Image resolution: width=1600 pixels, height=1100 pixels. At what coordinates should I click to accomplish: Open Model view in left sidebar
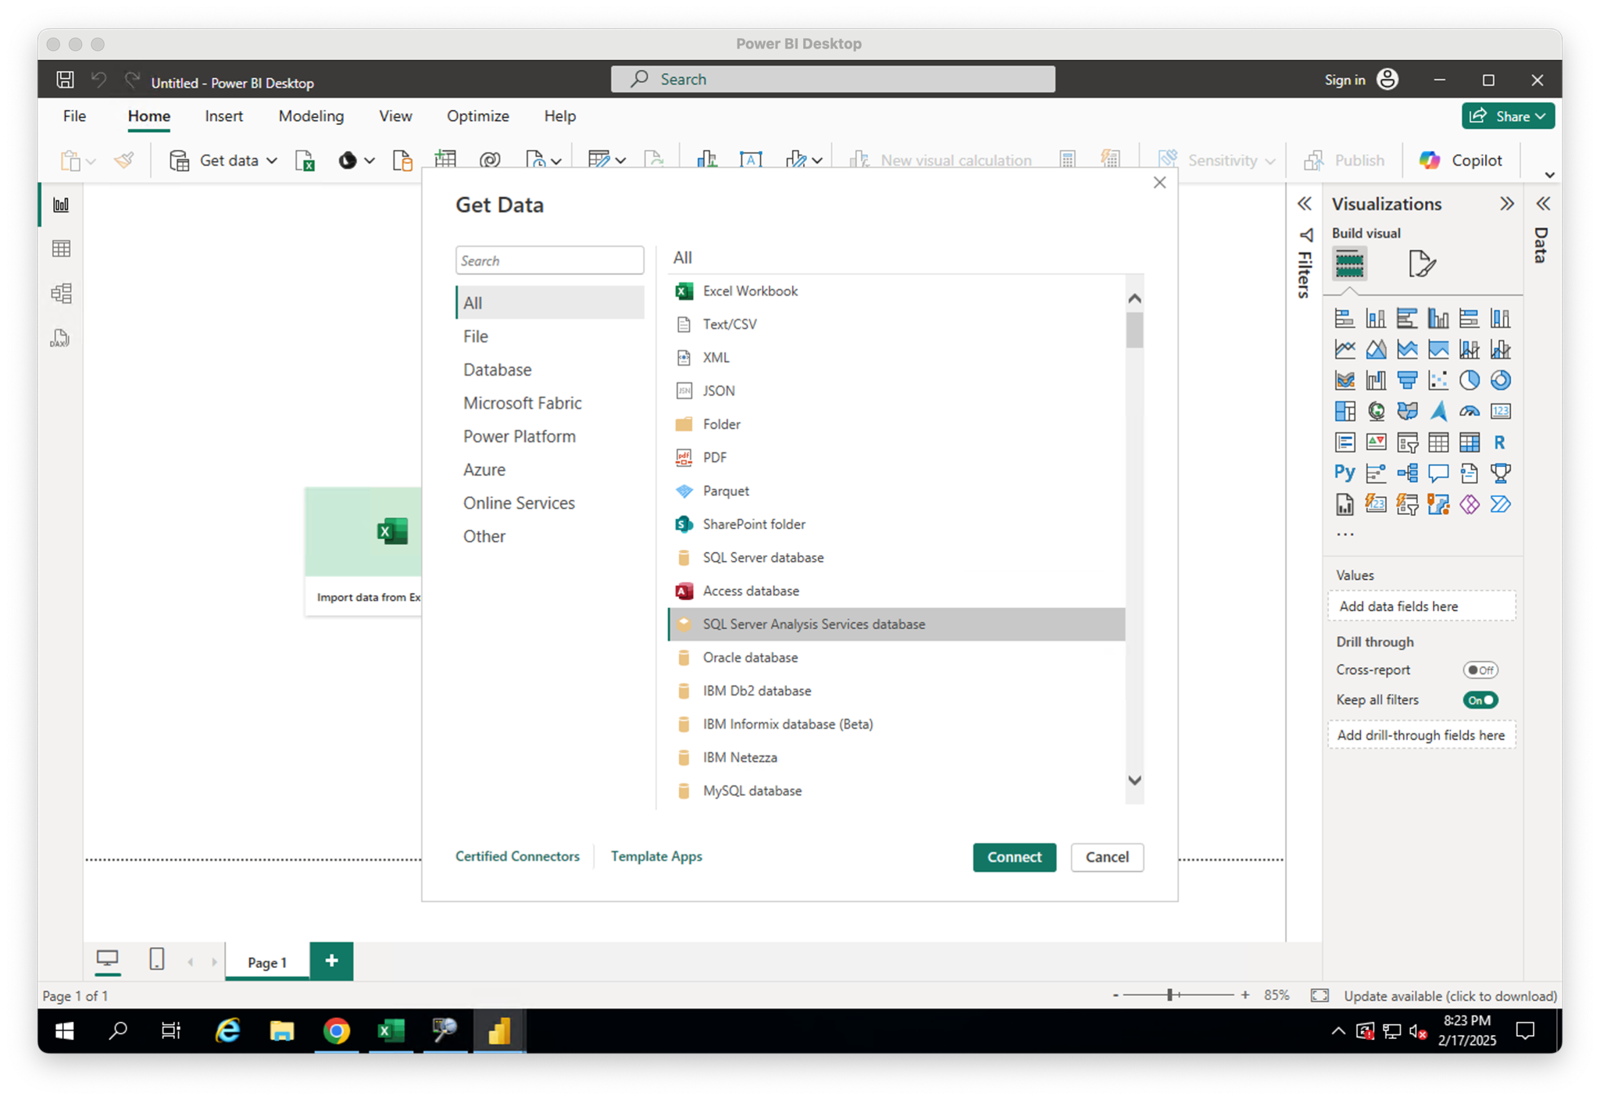click(61, 293)
